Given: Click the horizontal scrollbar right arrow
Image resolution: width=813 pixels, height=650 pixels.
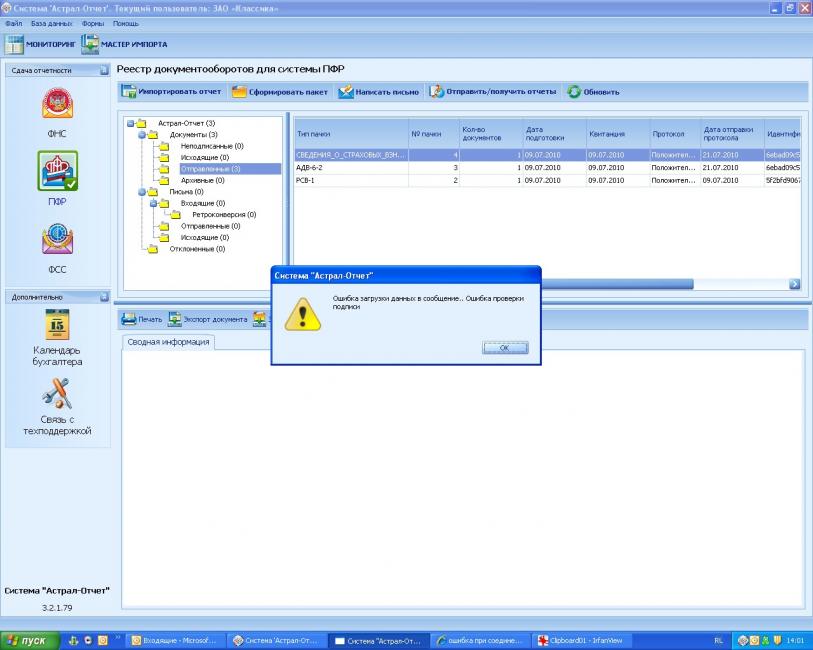Looking at the screenshot, I should pos(795,284).
